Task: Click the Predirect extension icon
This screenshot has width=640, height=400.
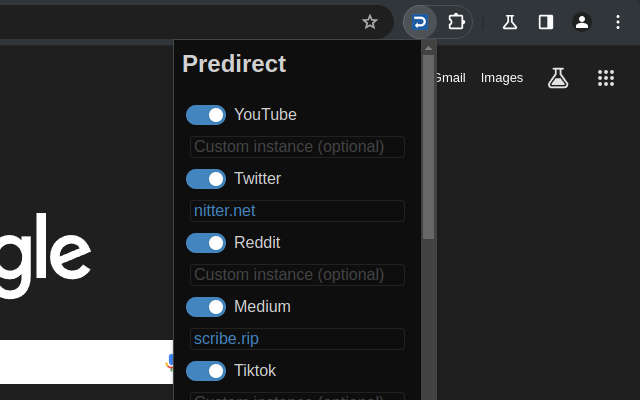Action: point(420,22)
